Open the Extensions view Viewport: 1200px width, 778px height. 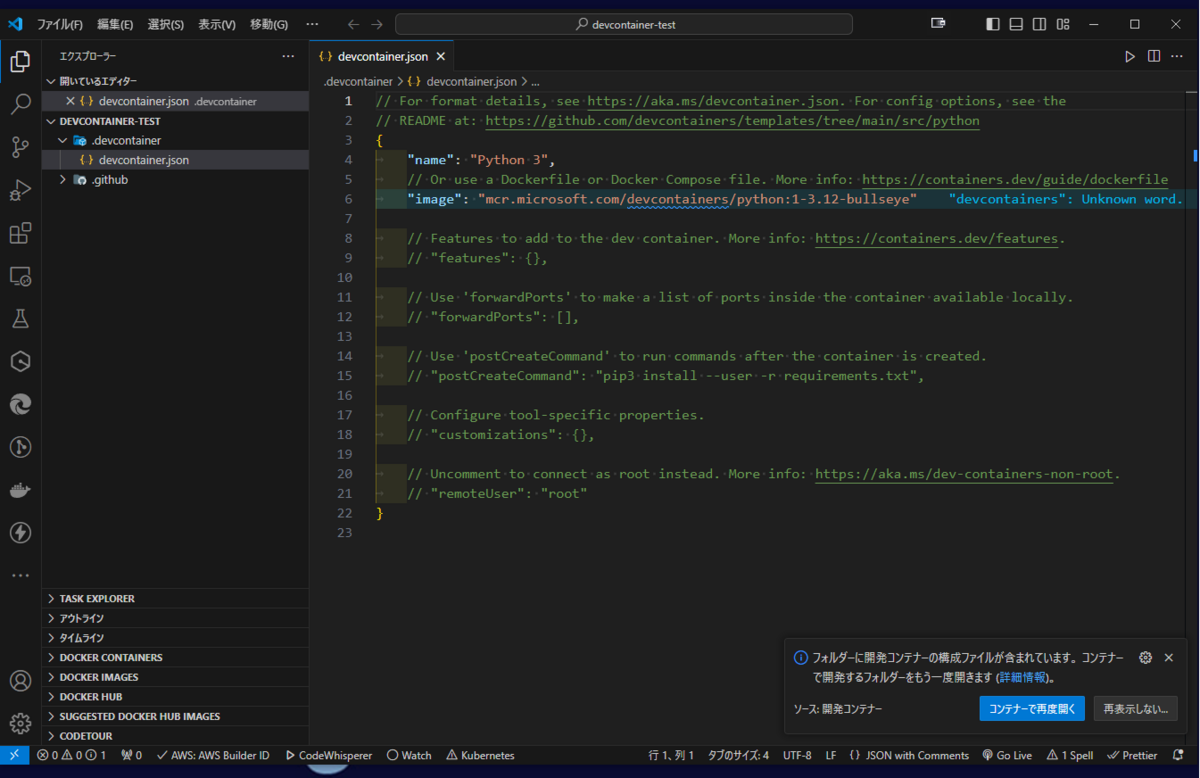pos(20,232)
